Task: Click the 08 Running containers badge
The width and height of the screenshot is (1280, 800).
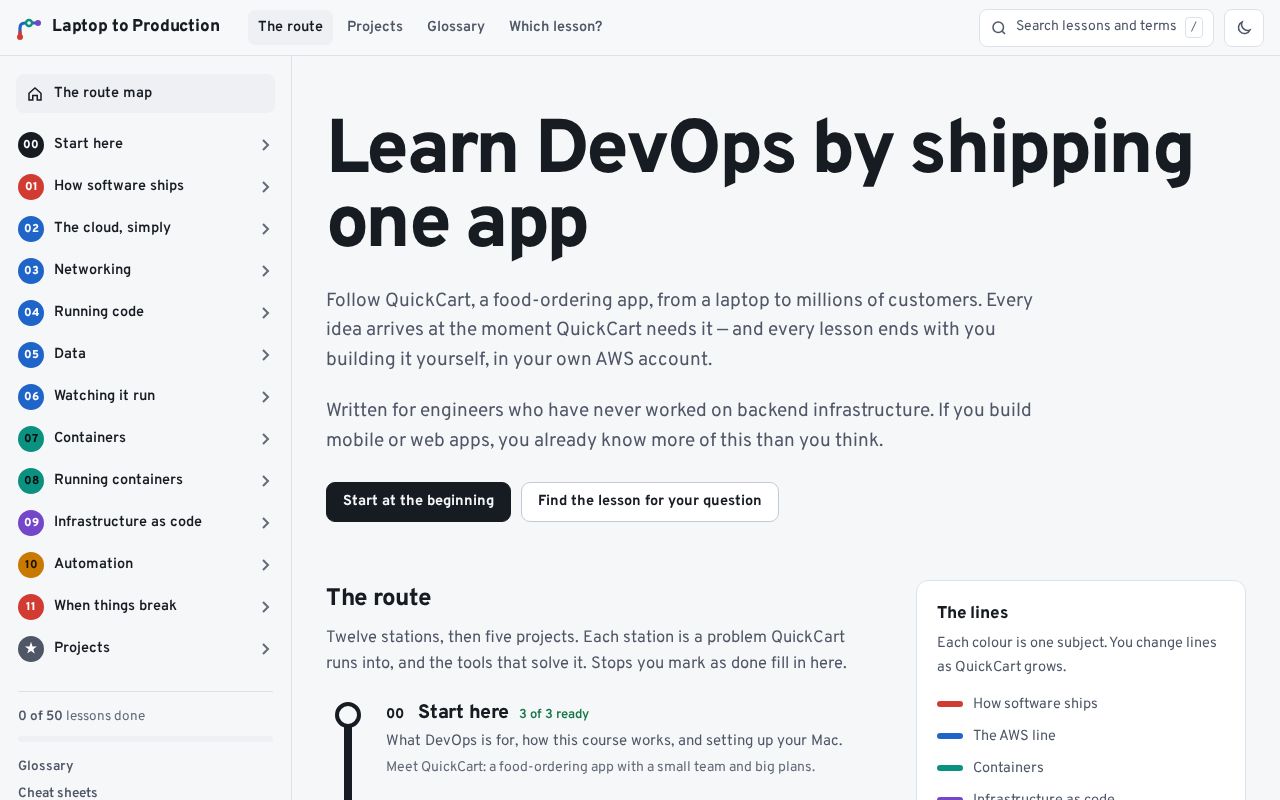Action: [31, 481]
